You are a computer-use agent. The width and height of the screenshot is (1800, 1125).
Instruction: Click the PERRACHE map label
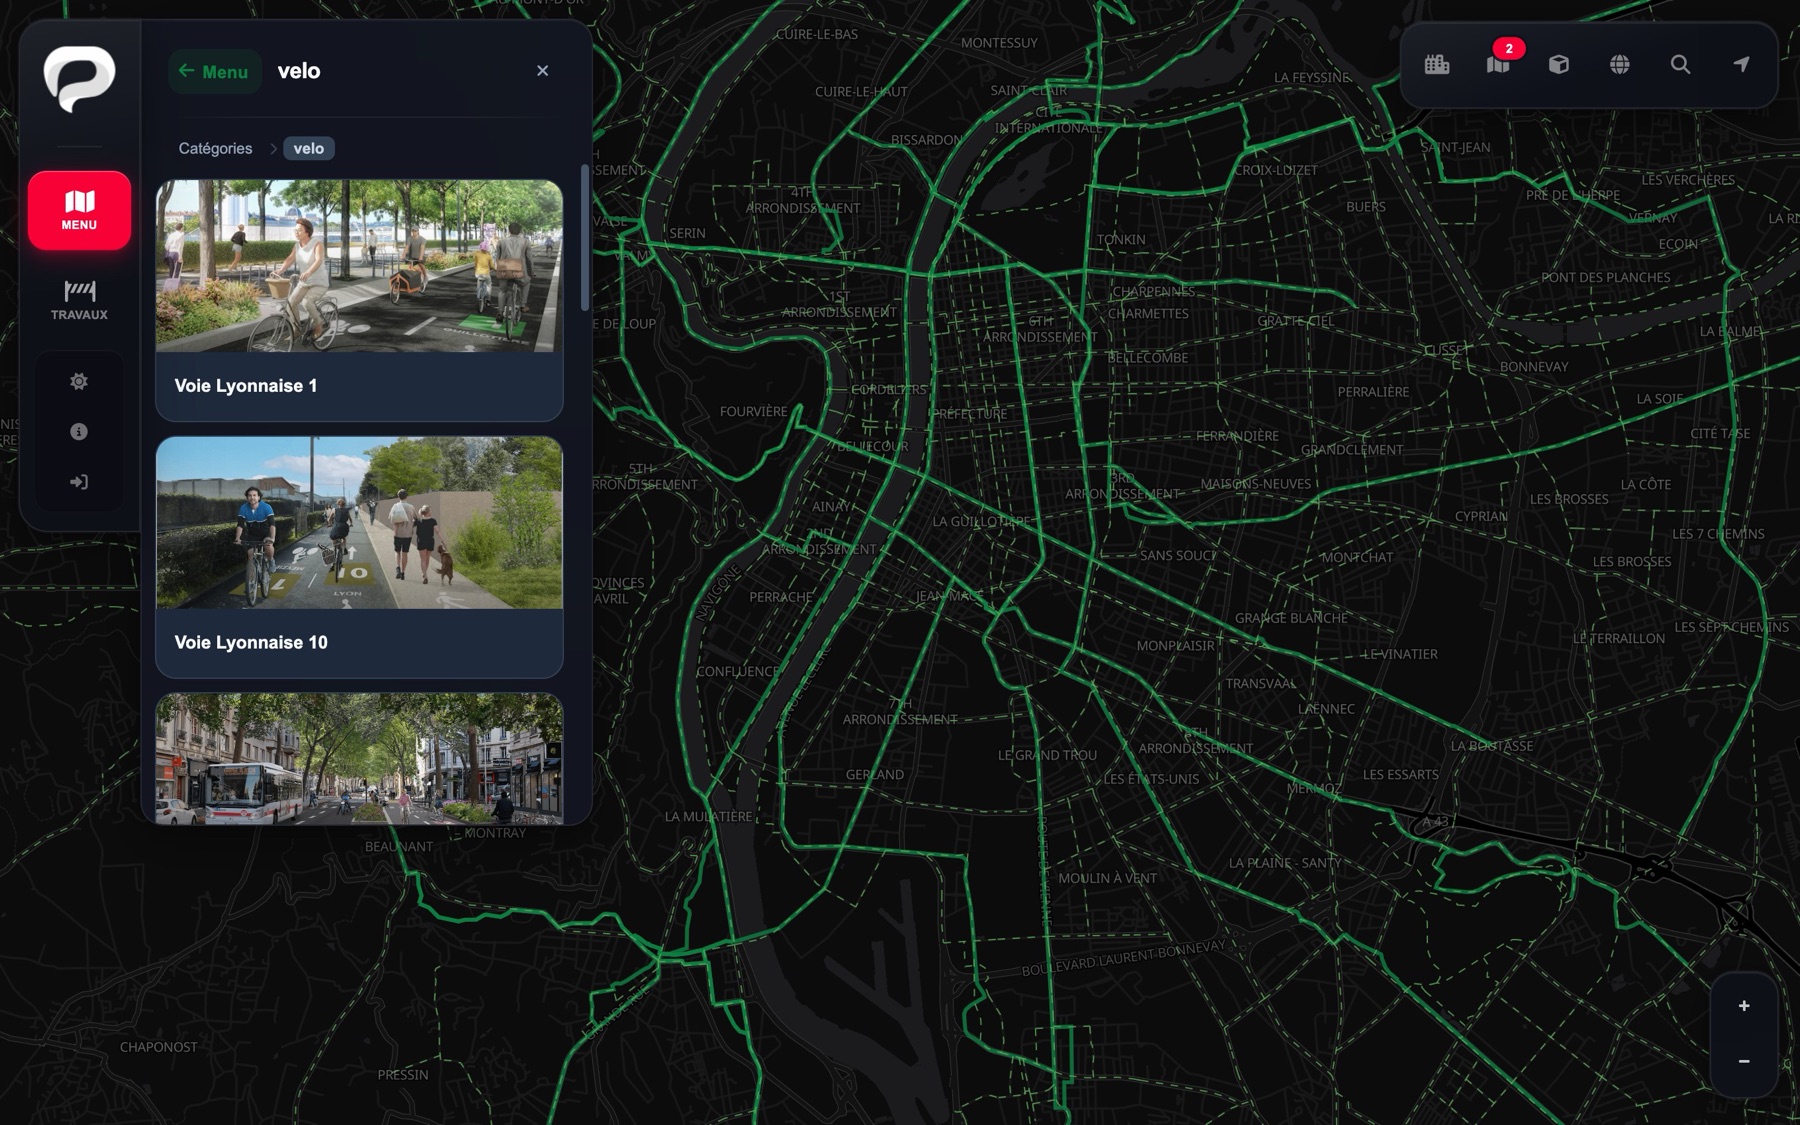[781, 597]
